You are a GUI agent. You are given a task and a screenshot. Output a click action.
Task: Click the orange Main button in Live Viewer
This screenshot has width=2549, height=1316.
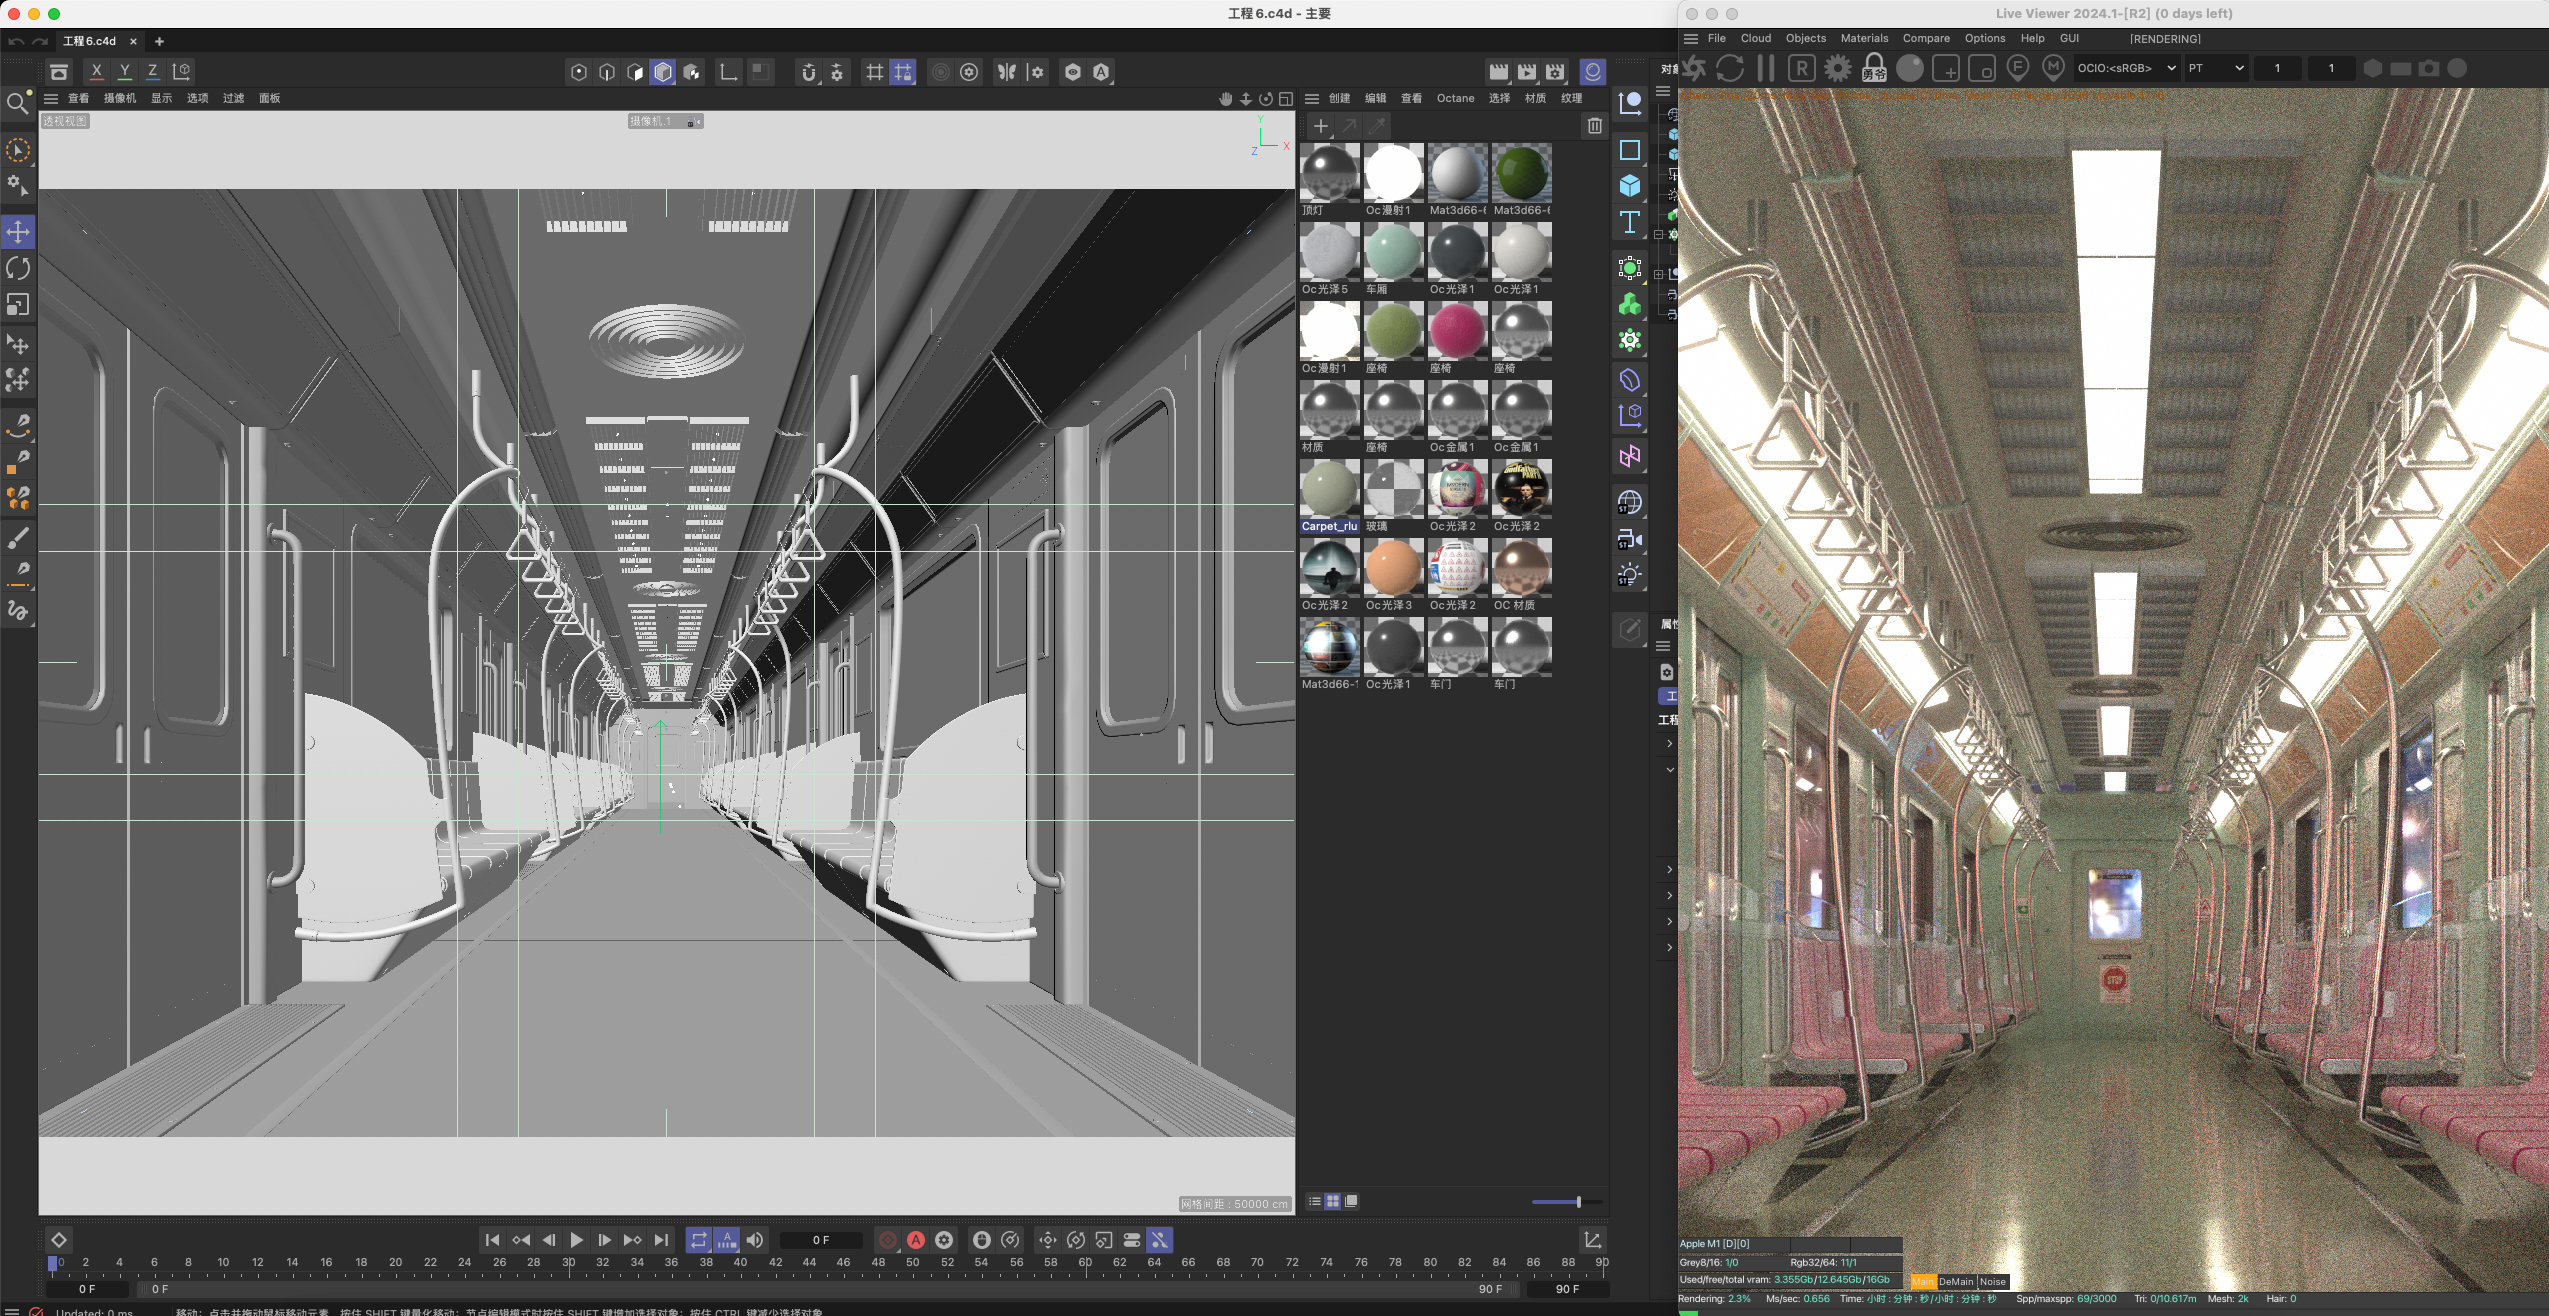tap(1922, 1281)
